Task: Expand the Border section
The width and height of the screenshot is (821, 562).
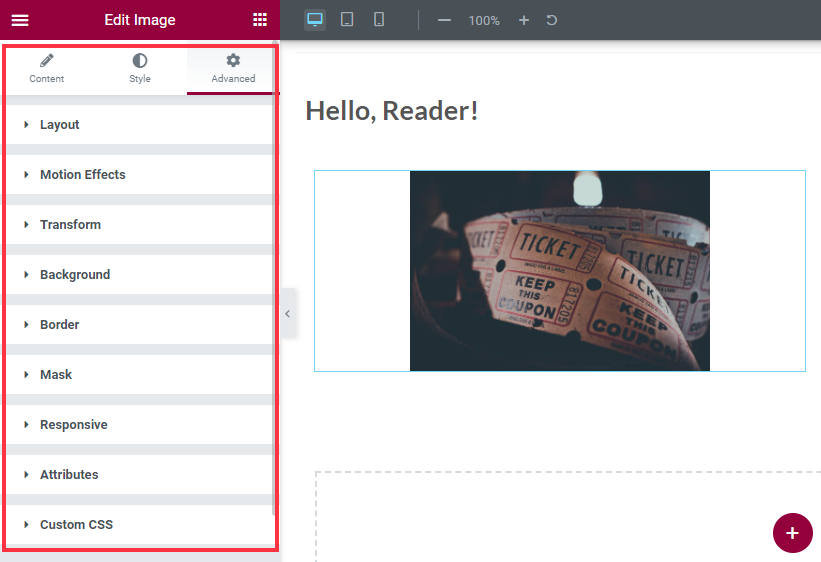Action: coord(140,325)
